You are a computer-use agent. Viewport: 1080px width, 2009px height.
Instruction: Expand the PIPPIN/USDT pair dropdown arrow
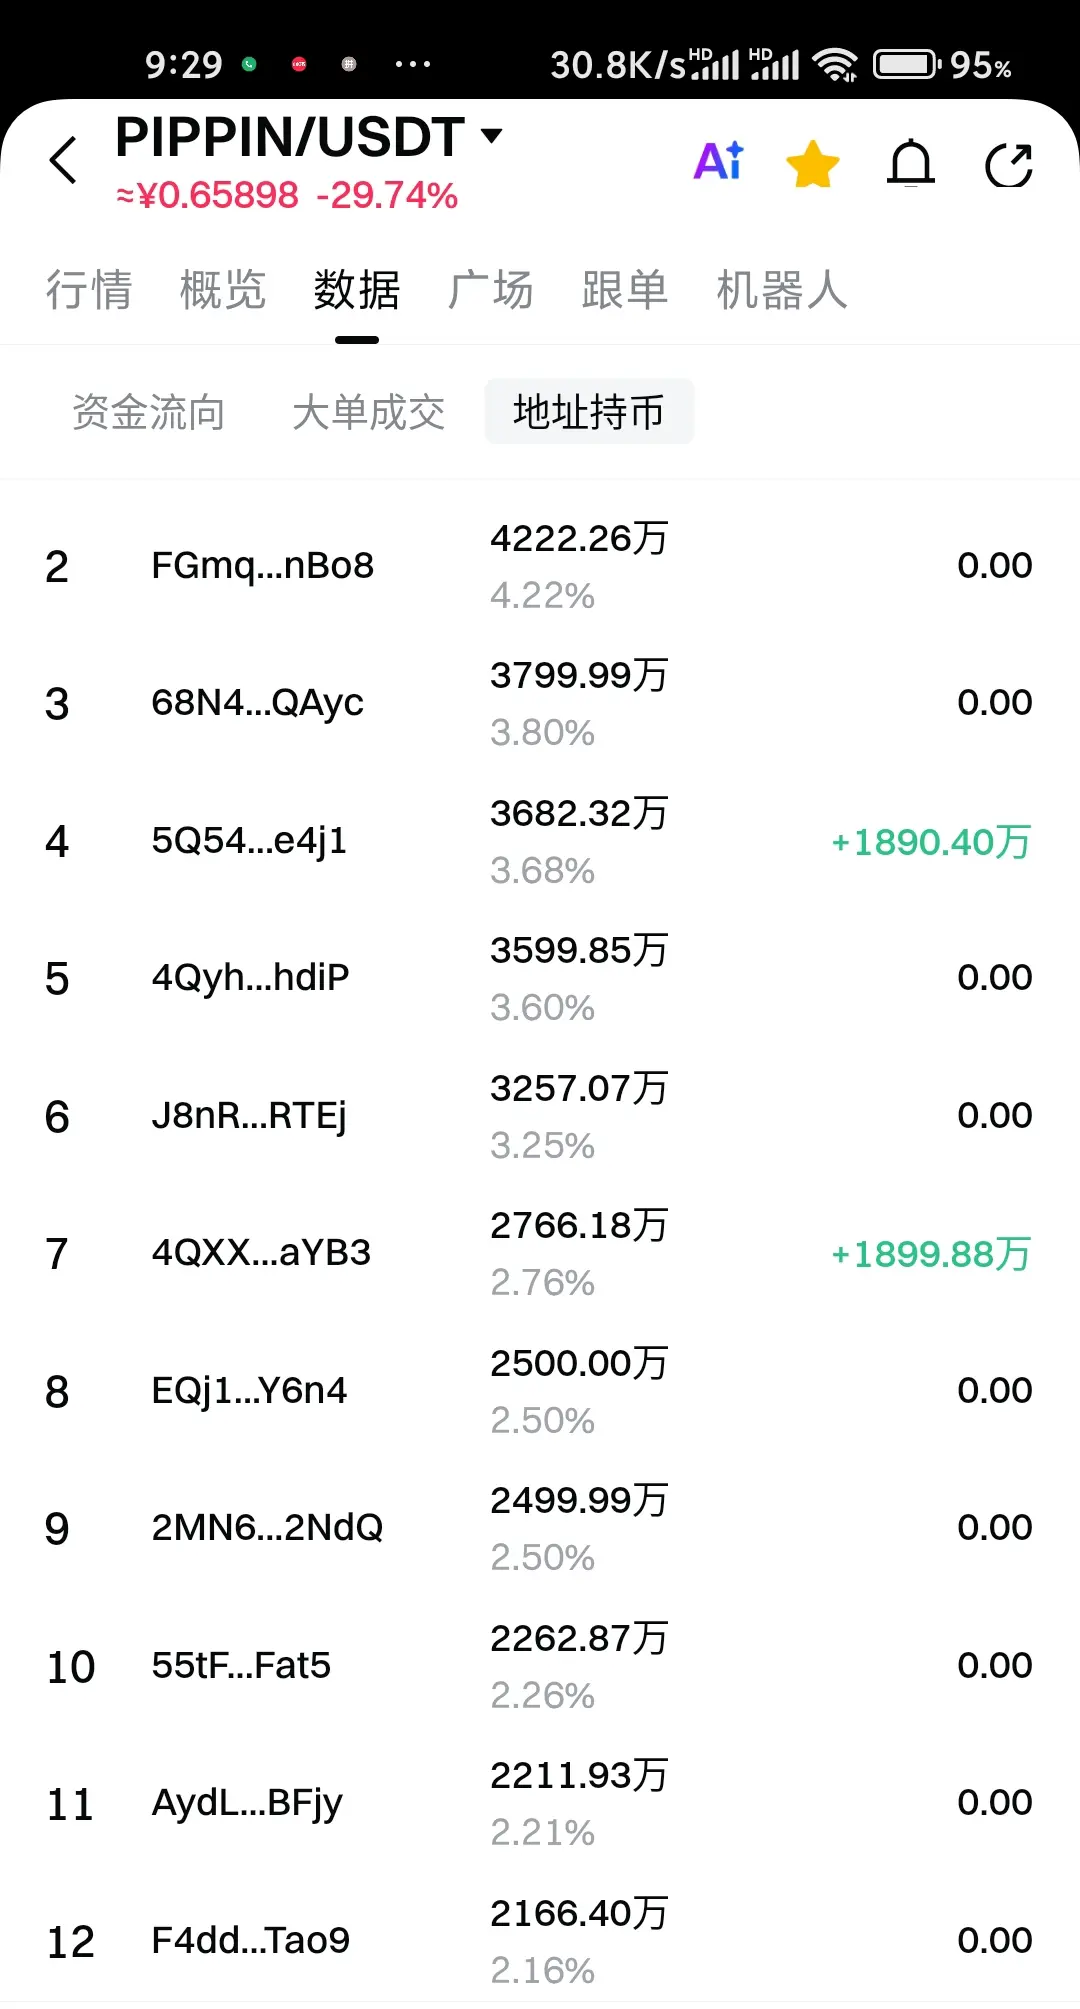(x=491, y=135)
